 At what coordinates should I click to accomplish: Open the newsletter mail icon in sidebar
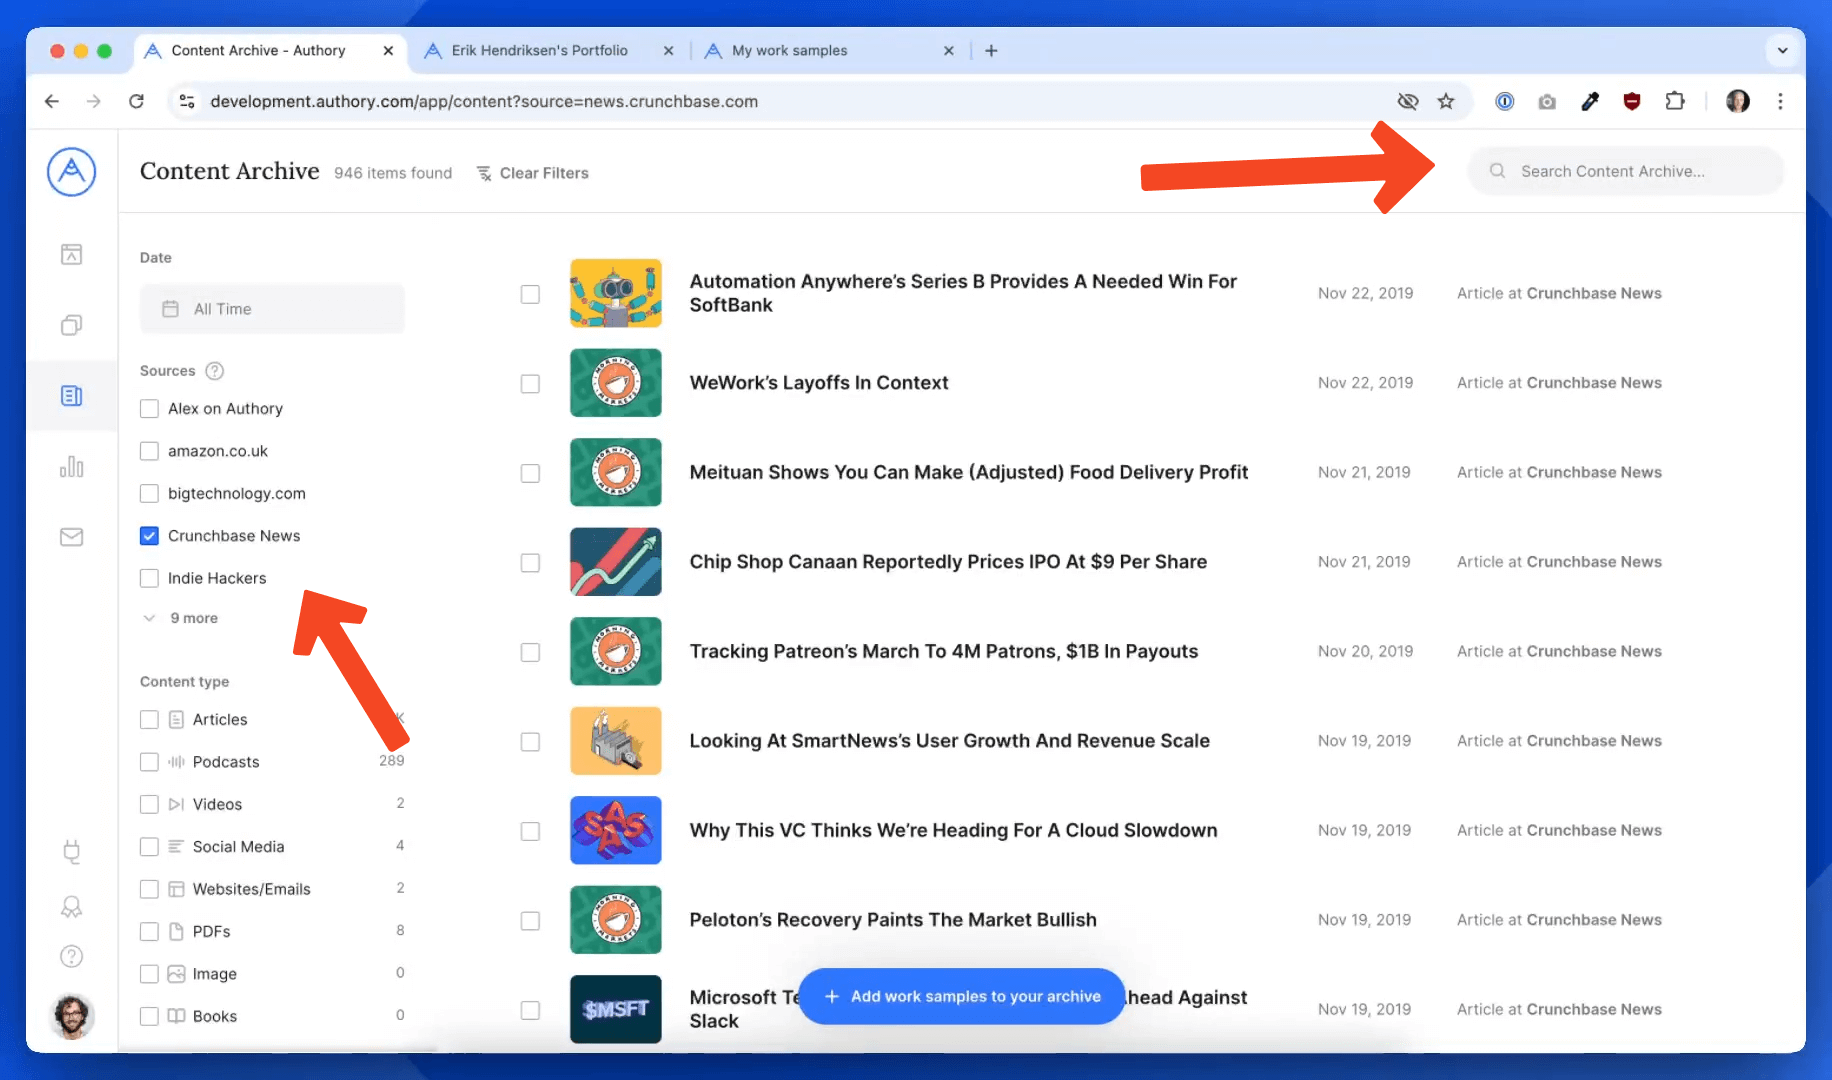coord(71,537)
